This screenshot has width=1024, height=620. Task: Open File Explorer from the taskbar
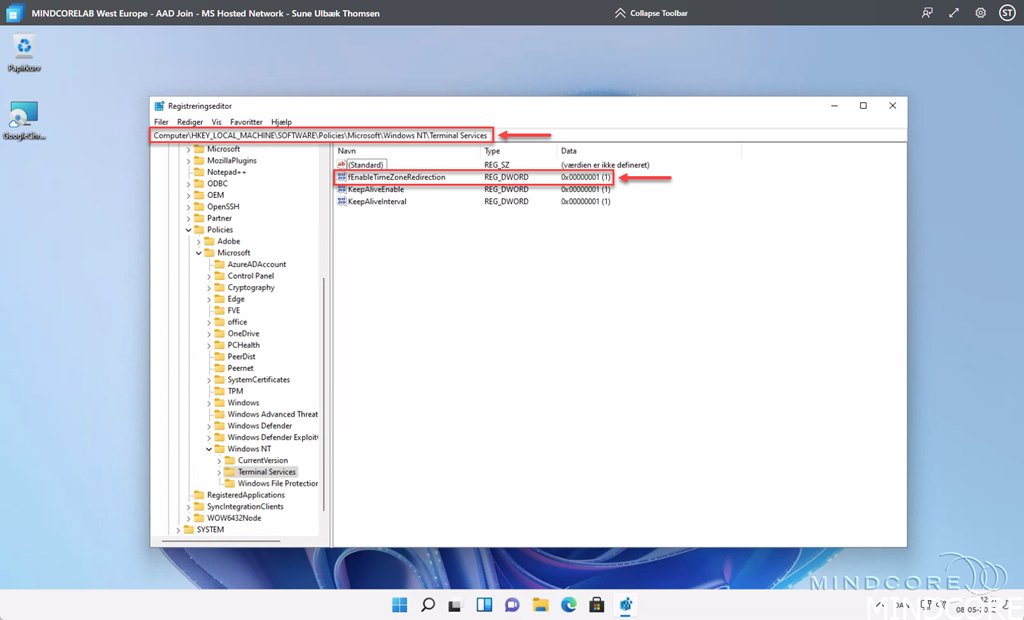coord(541,605)
